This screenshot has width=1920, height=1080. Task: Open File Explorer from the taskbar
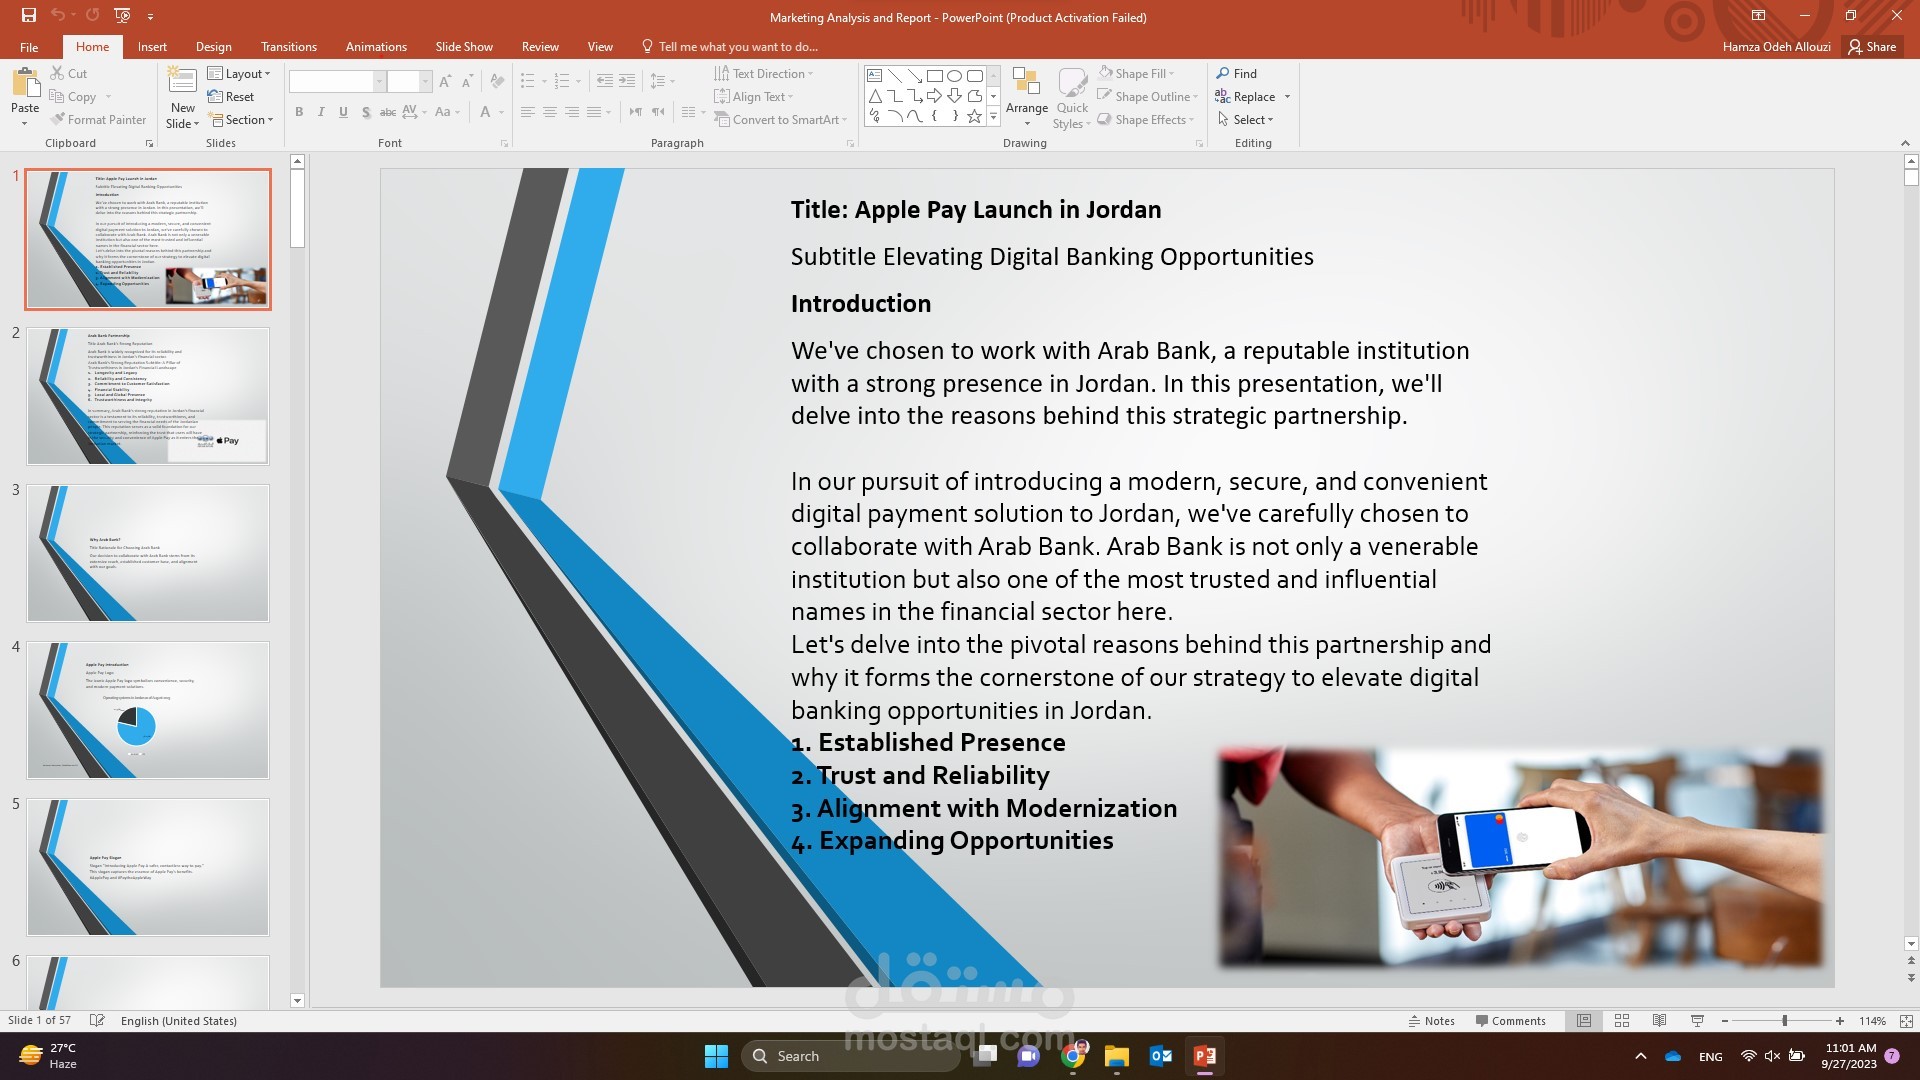pos(1117,1056)
